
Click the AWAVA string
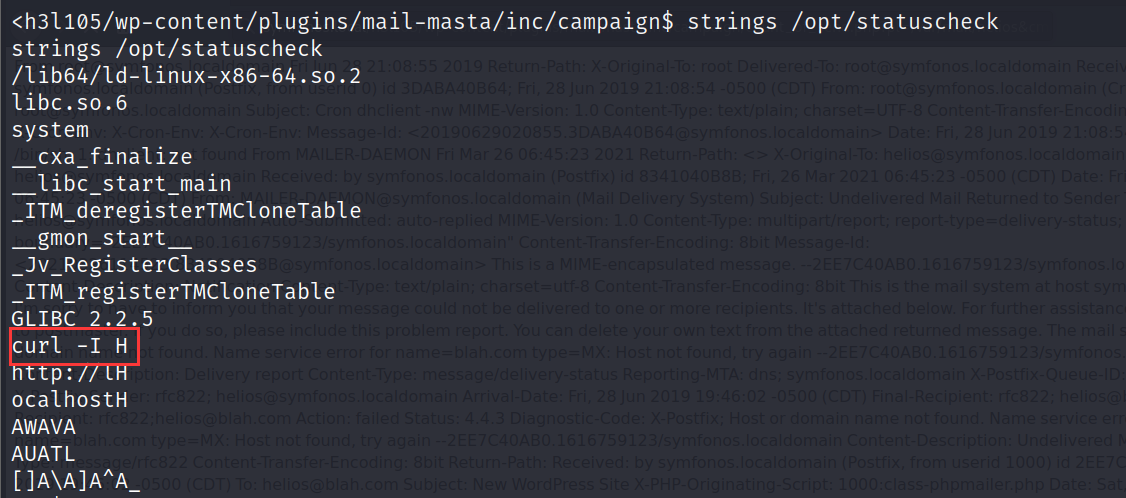(44, 428)
